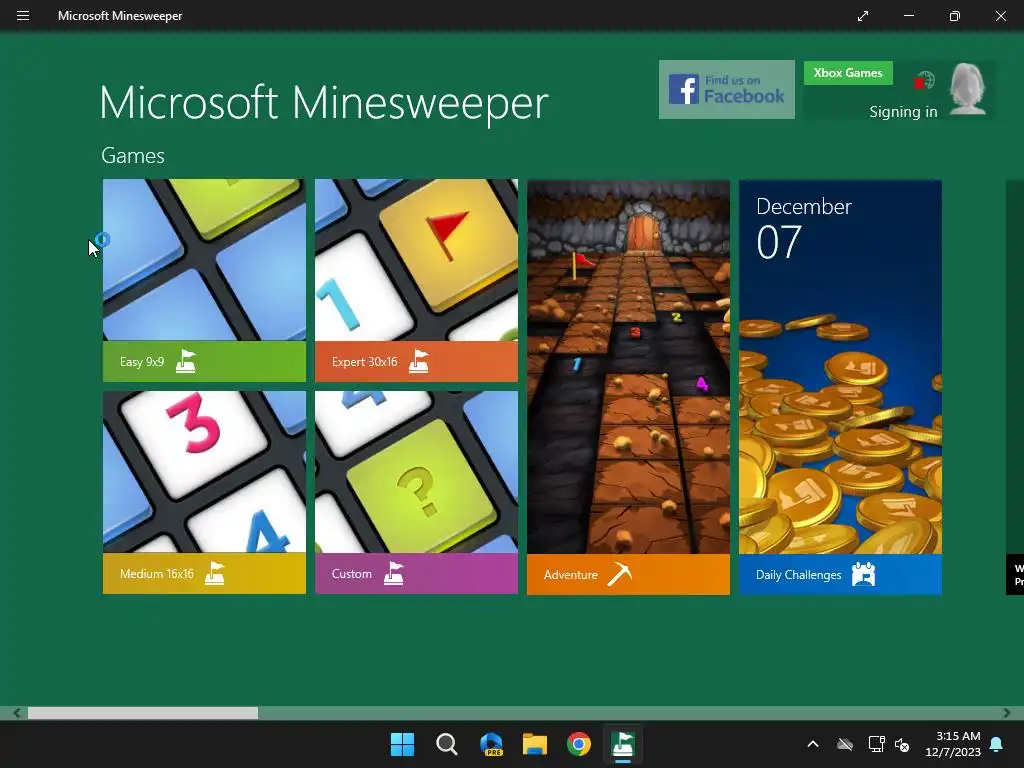Click the flag icon on Expert 30x16 label

pyautogui.click(x=419, y=361)
